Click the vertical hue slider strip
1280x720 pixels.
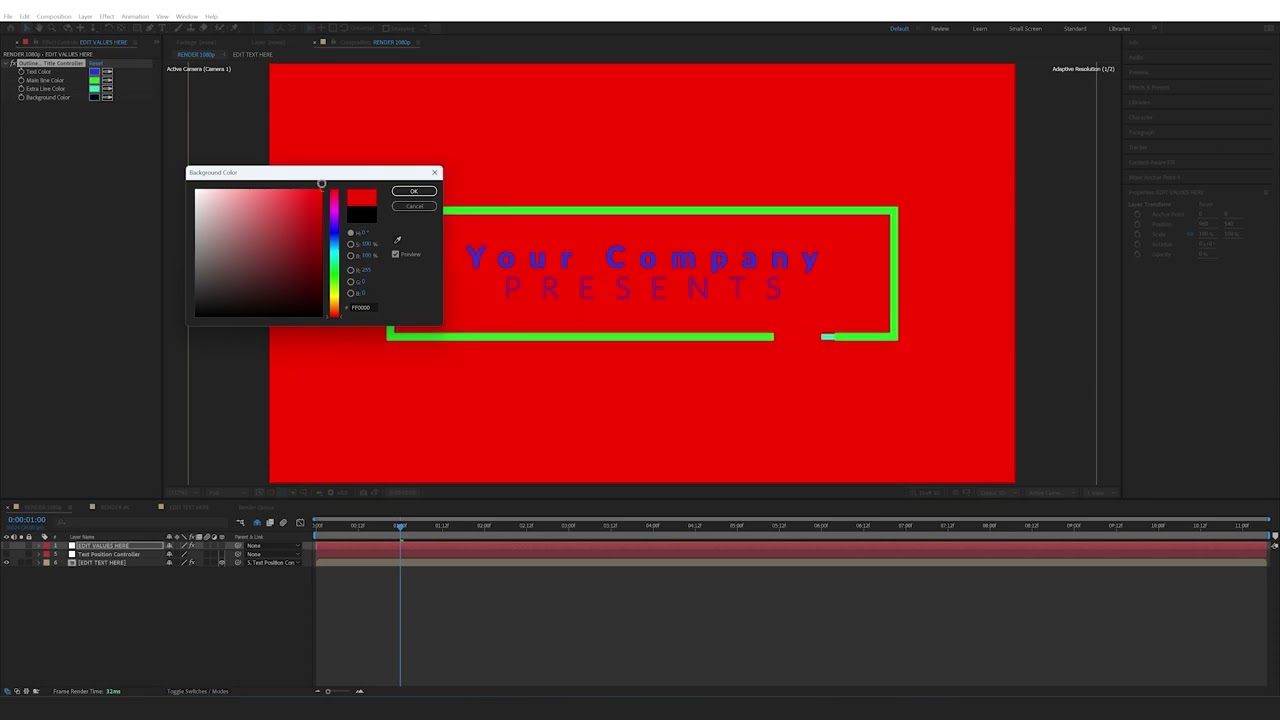pyautogui.click(x=334, y=253)
